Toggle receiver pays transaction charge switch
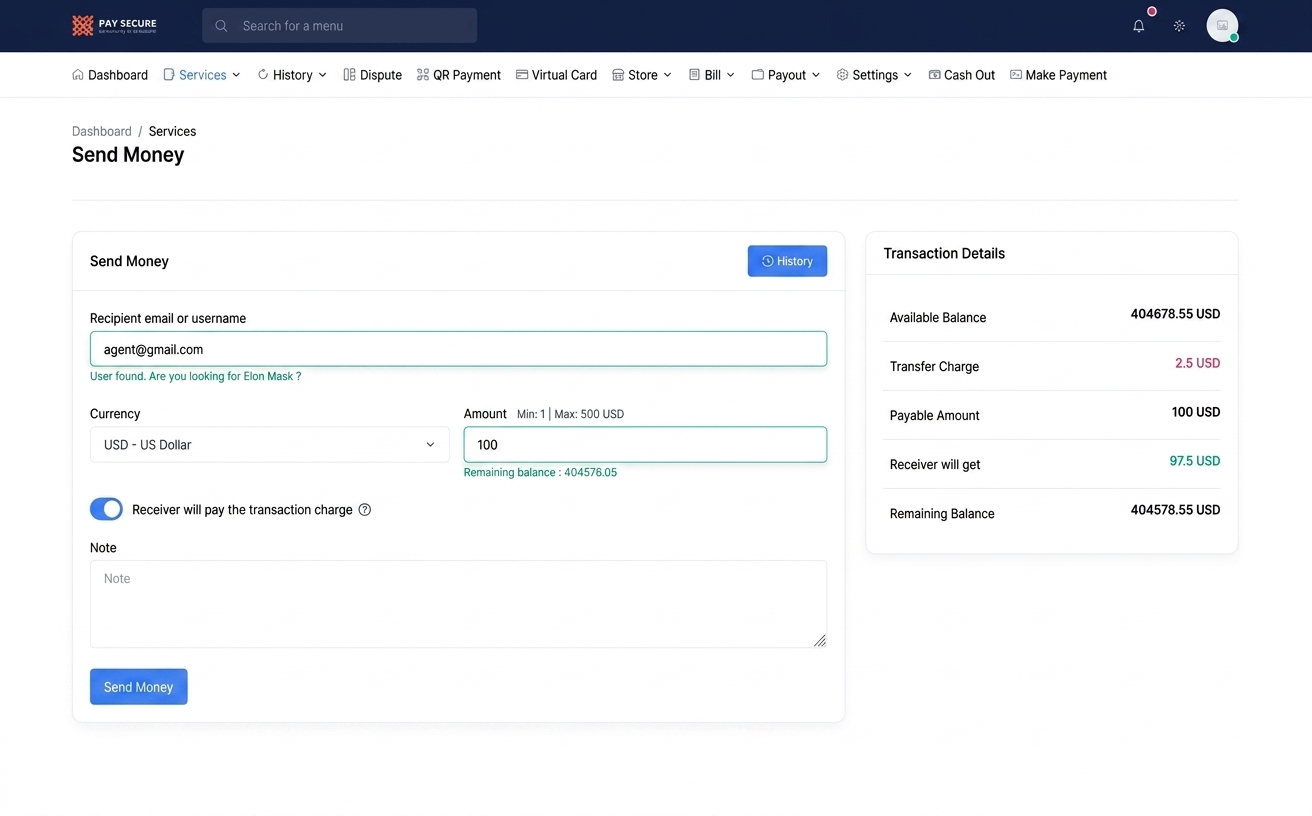Screen dimensions: 1312x816 pos(107,510)
